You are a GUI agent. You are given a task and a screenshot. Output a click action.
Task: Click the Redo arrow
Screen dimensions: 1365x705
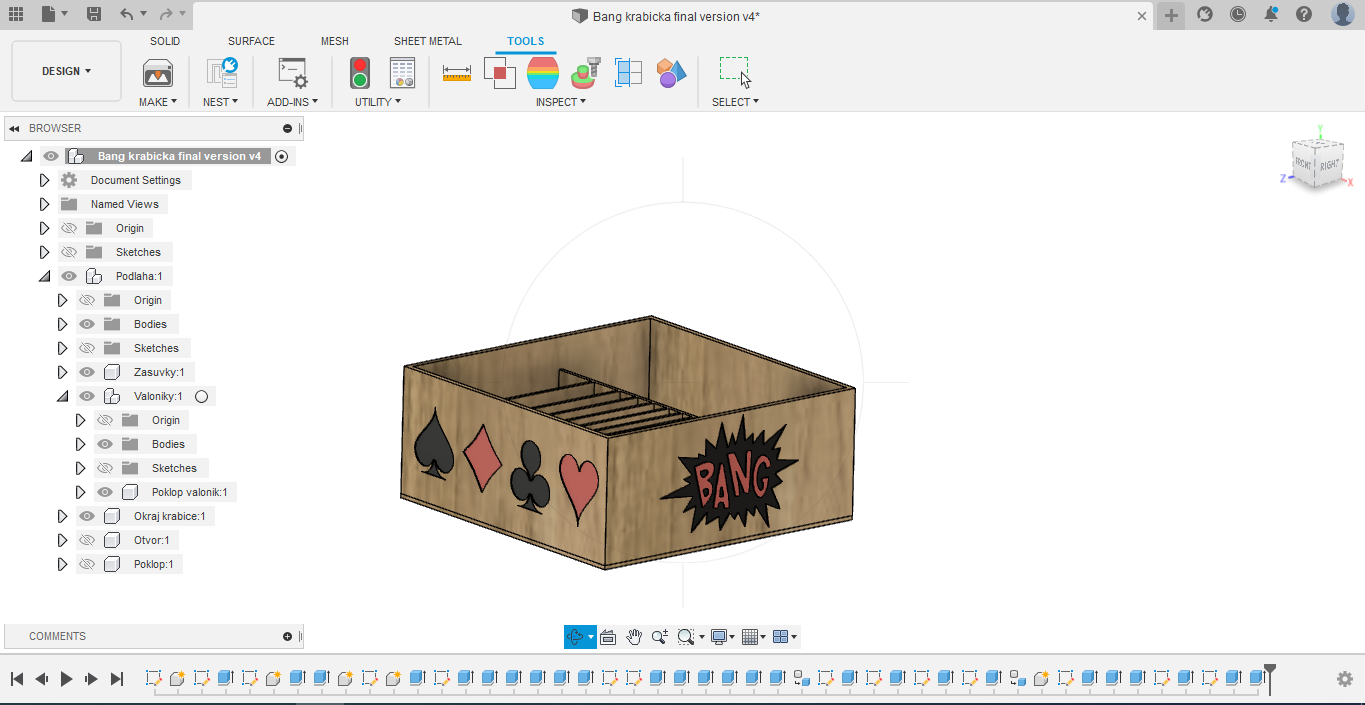coord(166,14)
